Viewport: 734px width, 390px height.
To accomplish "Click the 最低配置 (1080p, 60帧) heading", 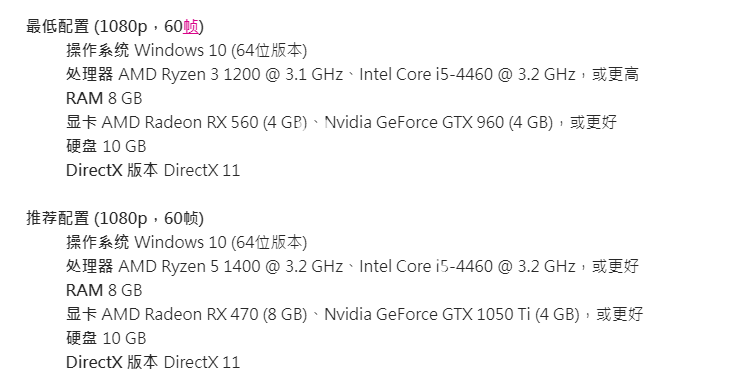I will tap(115, 27).
